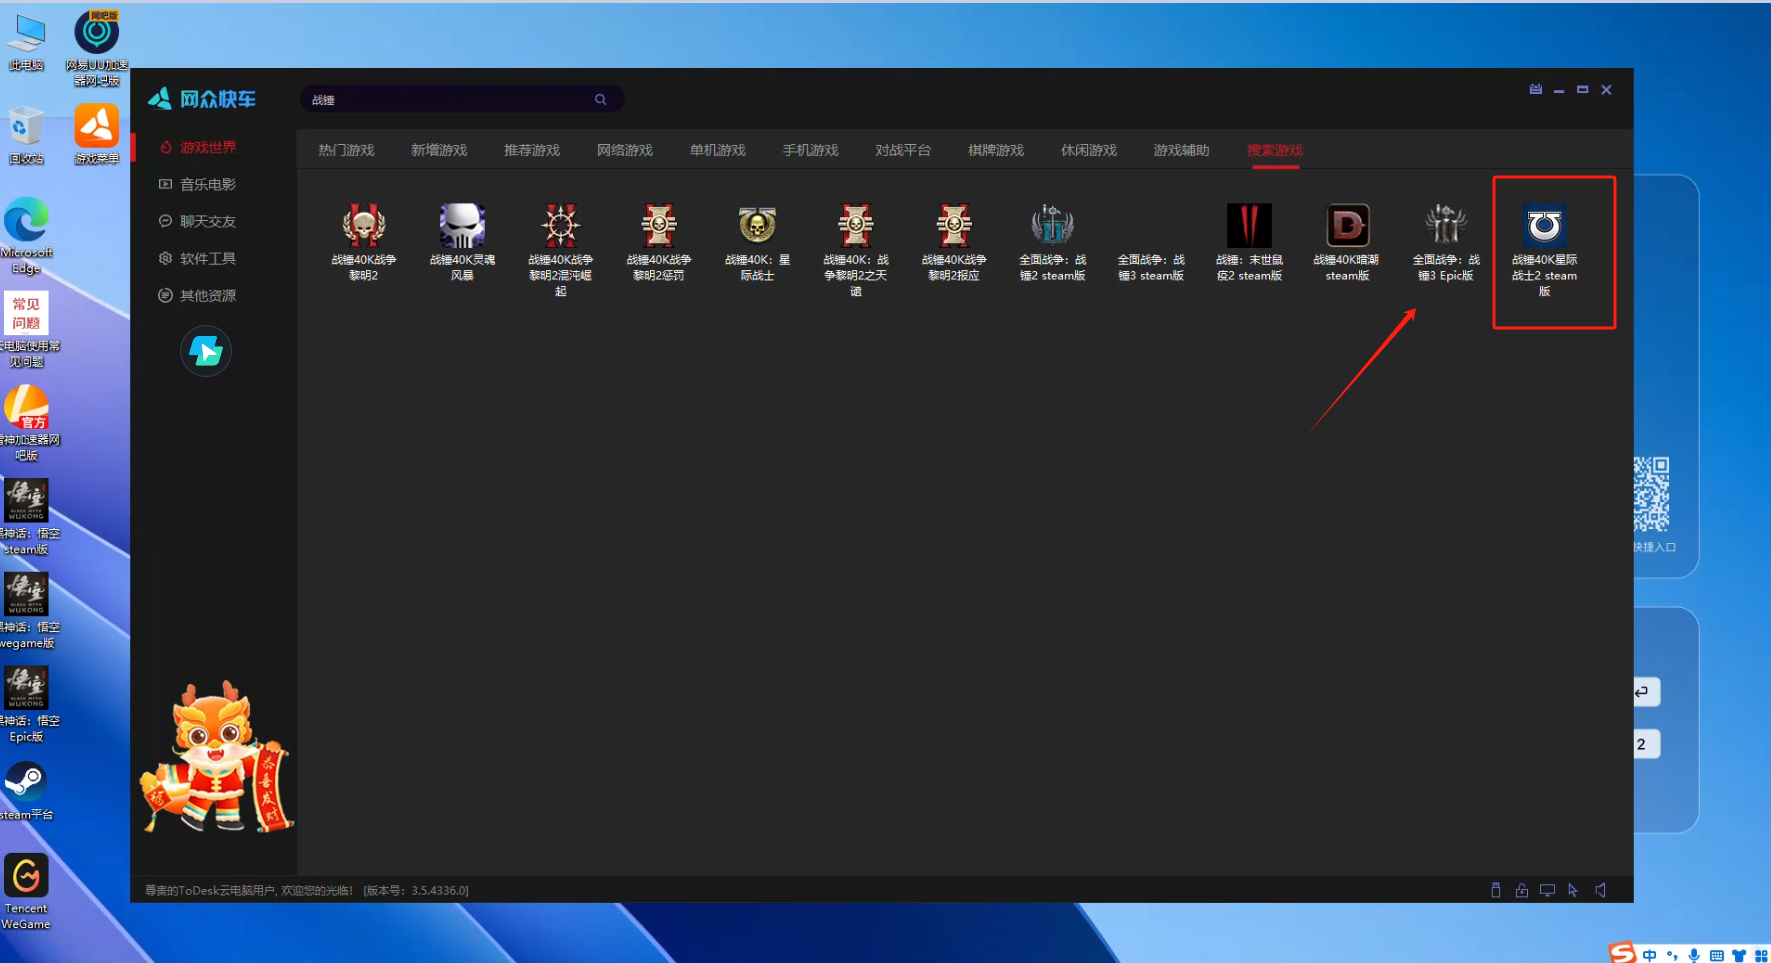Open 其他资源 sidebar section
The height and width of the screenshot is (963, 1771).
tap(198, 295)
